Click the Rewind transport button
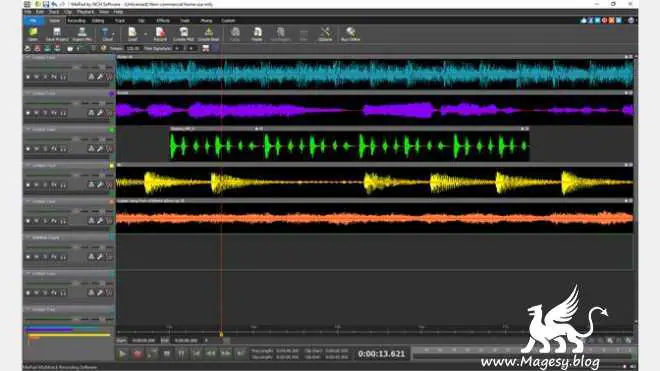Image resolution: width=660 pixels, height=371 pixels. coord(210,354)
